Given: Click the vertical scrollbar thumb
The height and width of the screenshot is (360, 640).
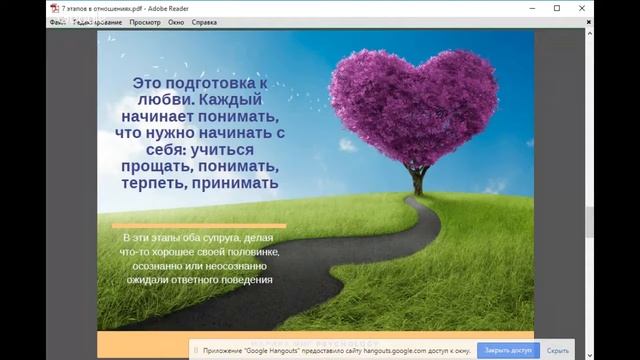Looking at the screenshot, I should (x=589, y=222).
